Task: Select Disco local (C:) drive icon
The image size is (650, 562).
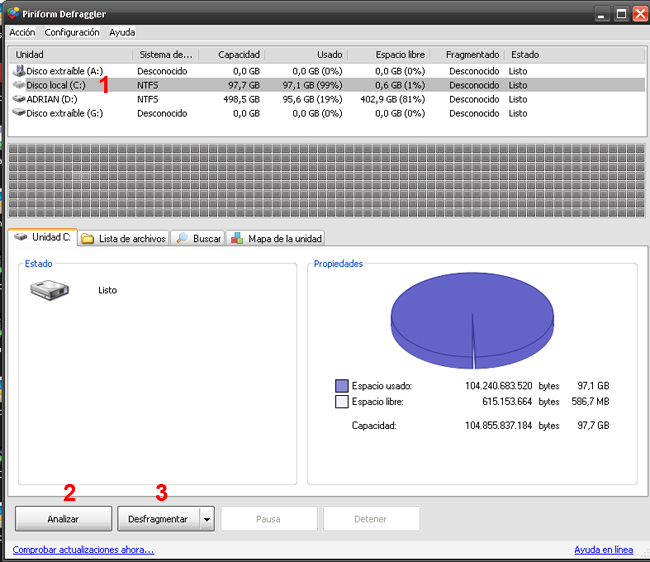Action: 19,85
